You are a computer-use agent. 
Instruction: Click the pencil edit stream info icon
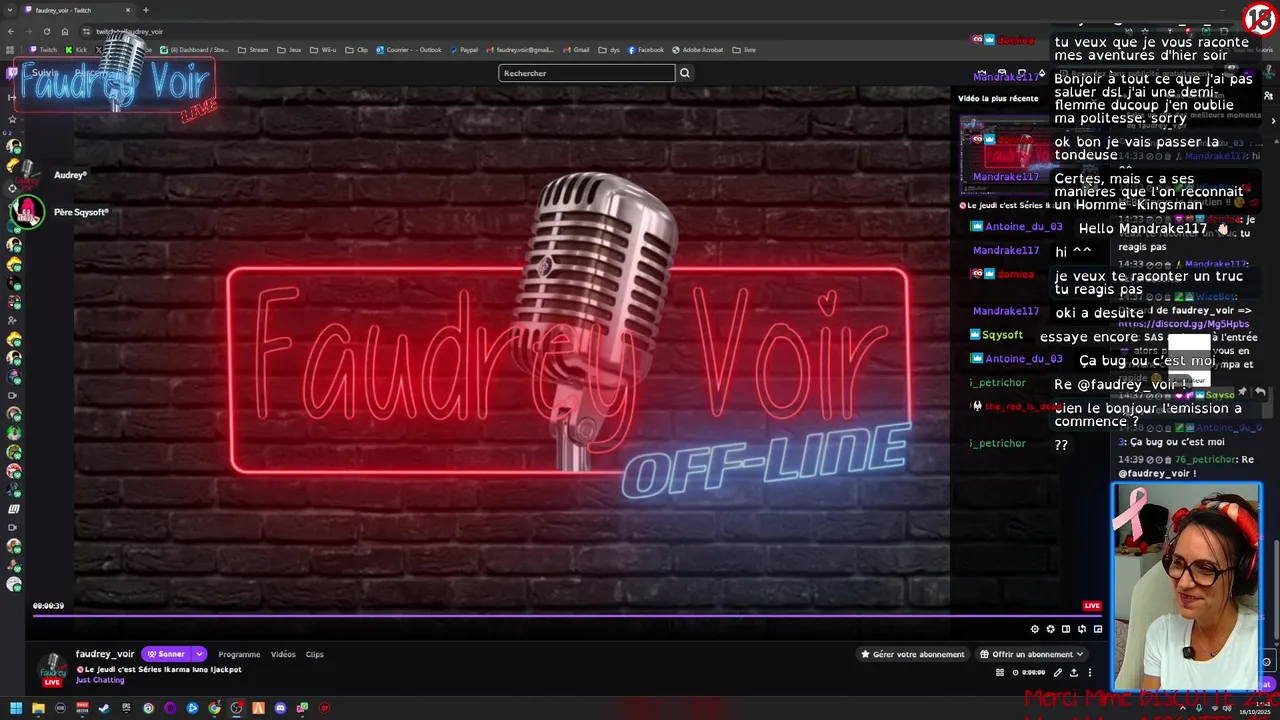tap(1057, 672)
